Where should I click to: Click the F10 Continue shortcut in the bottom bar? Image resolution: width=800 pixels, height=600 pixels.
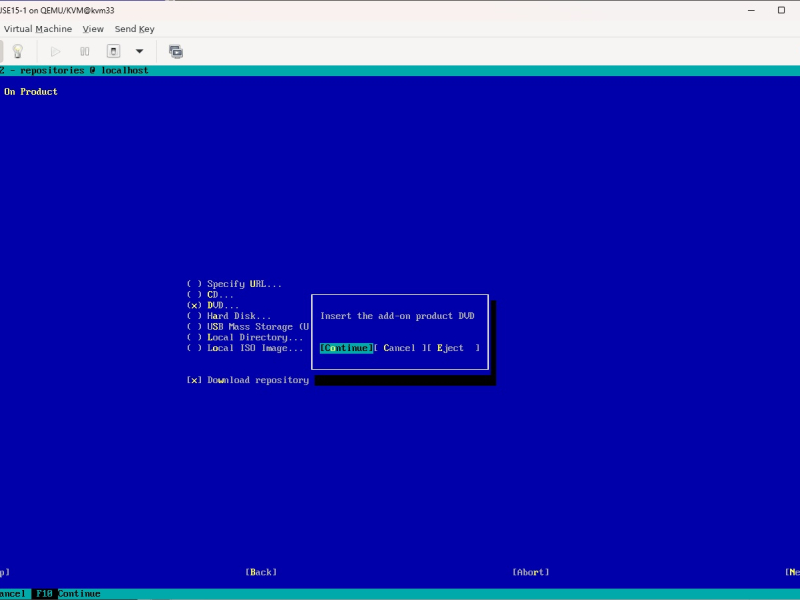[x=68, y=594]
